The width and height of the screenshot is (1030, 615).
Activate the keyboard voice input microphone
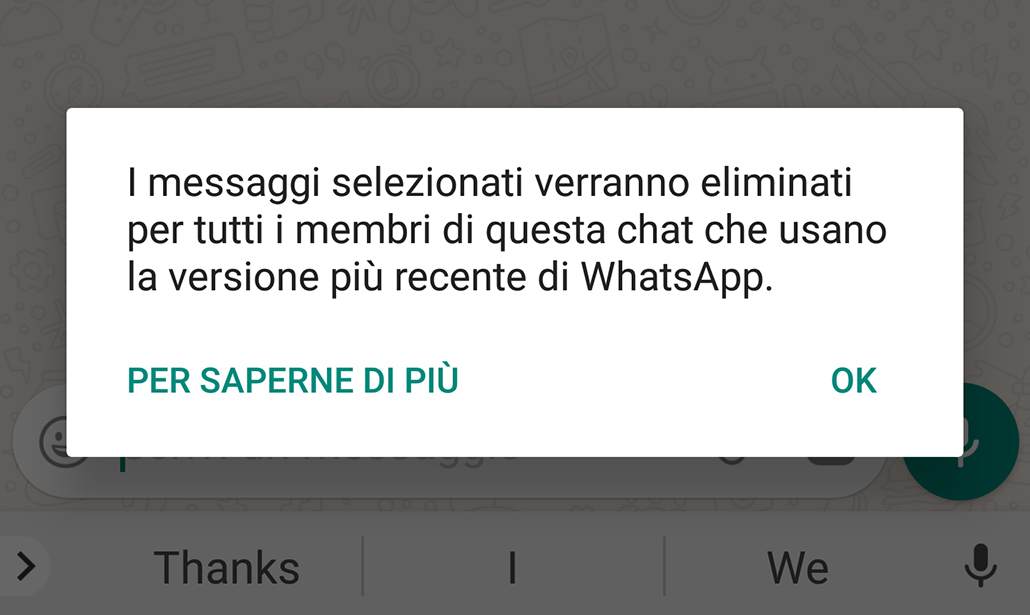[x=980, y=566]
